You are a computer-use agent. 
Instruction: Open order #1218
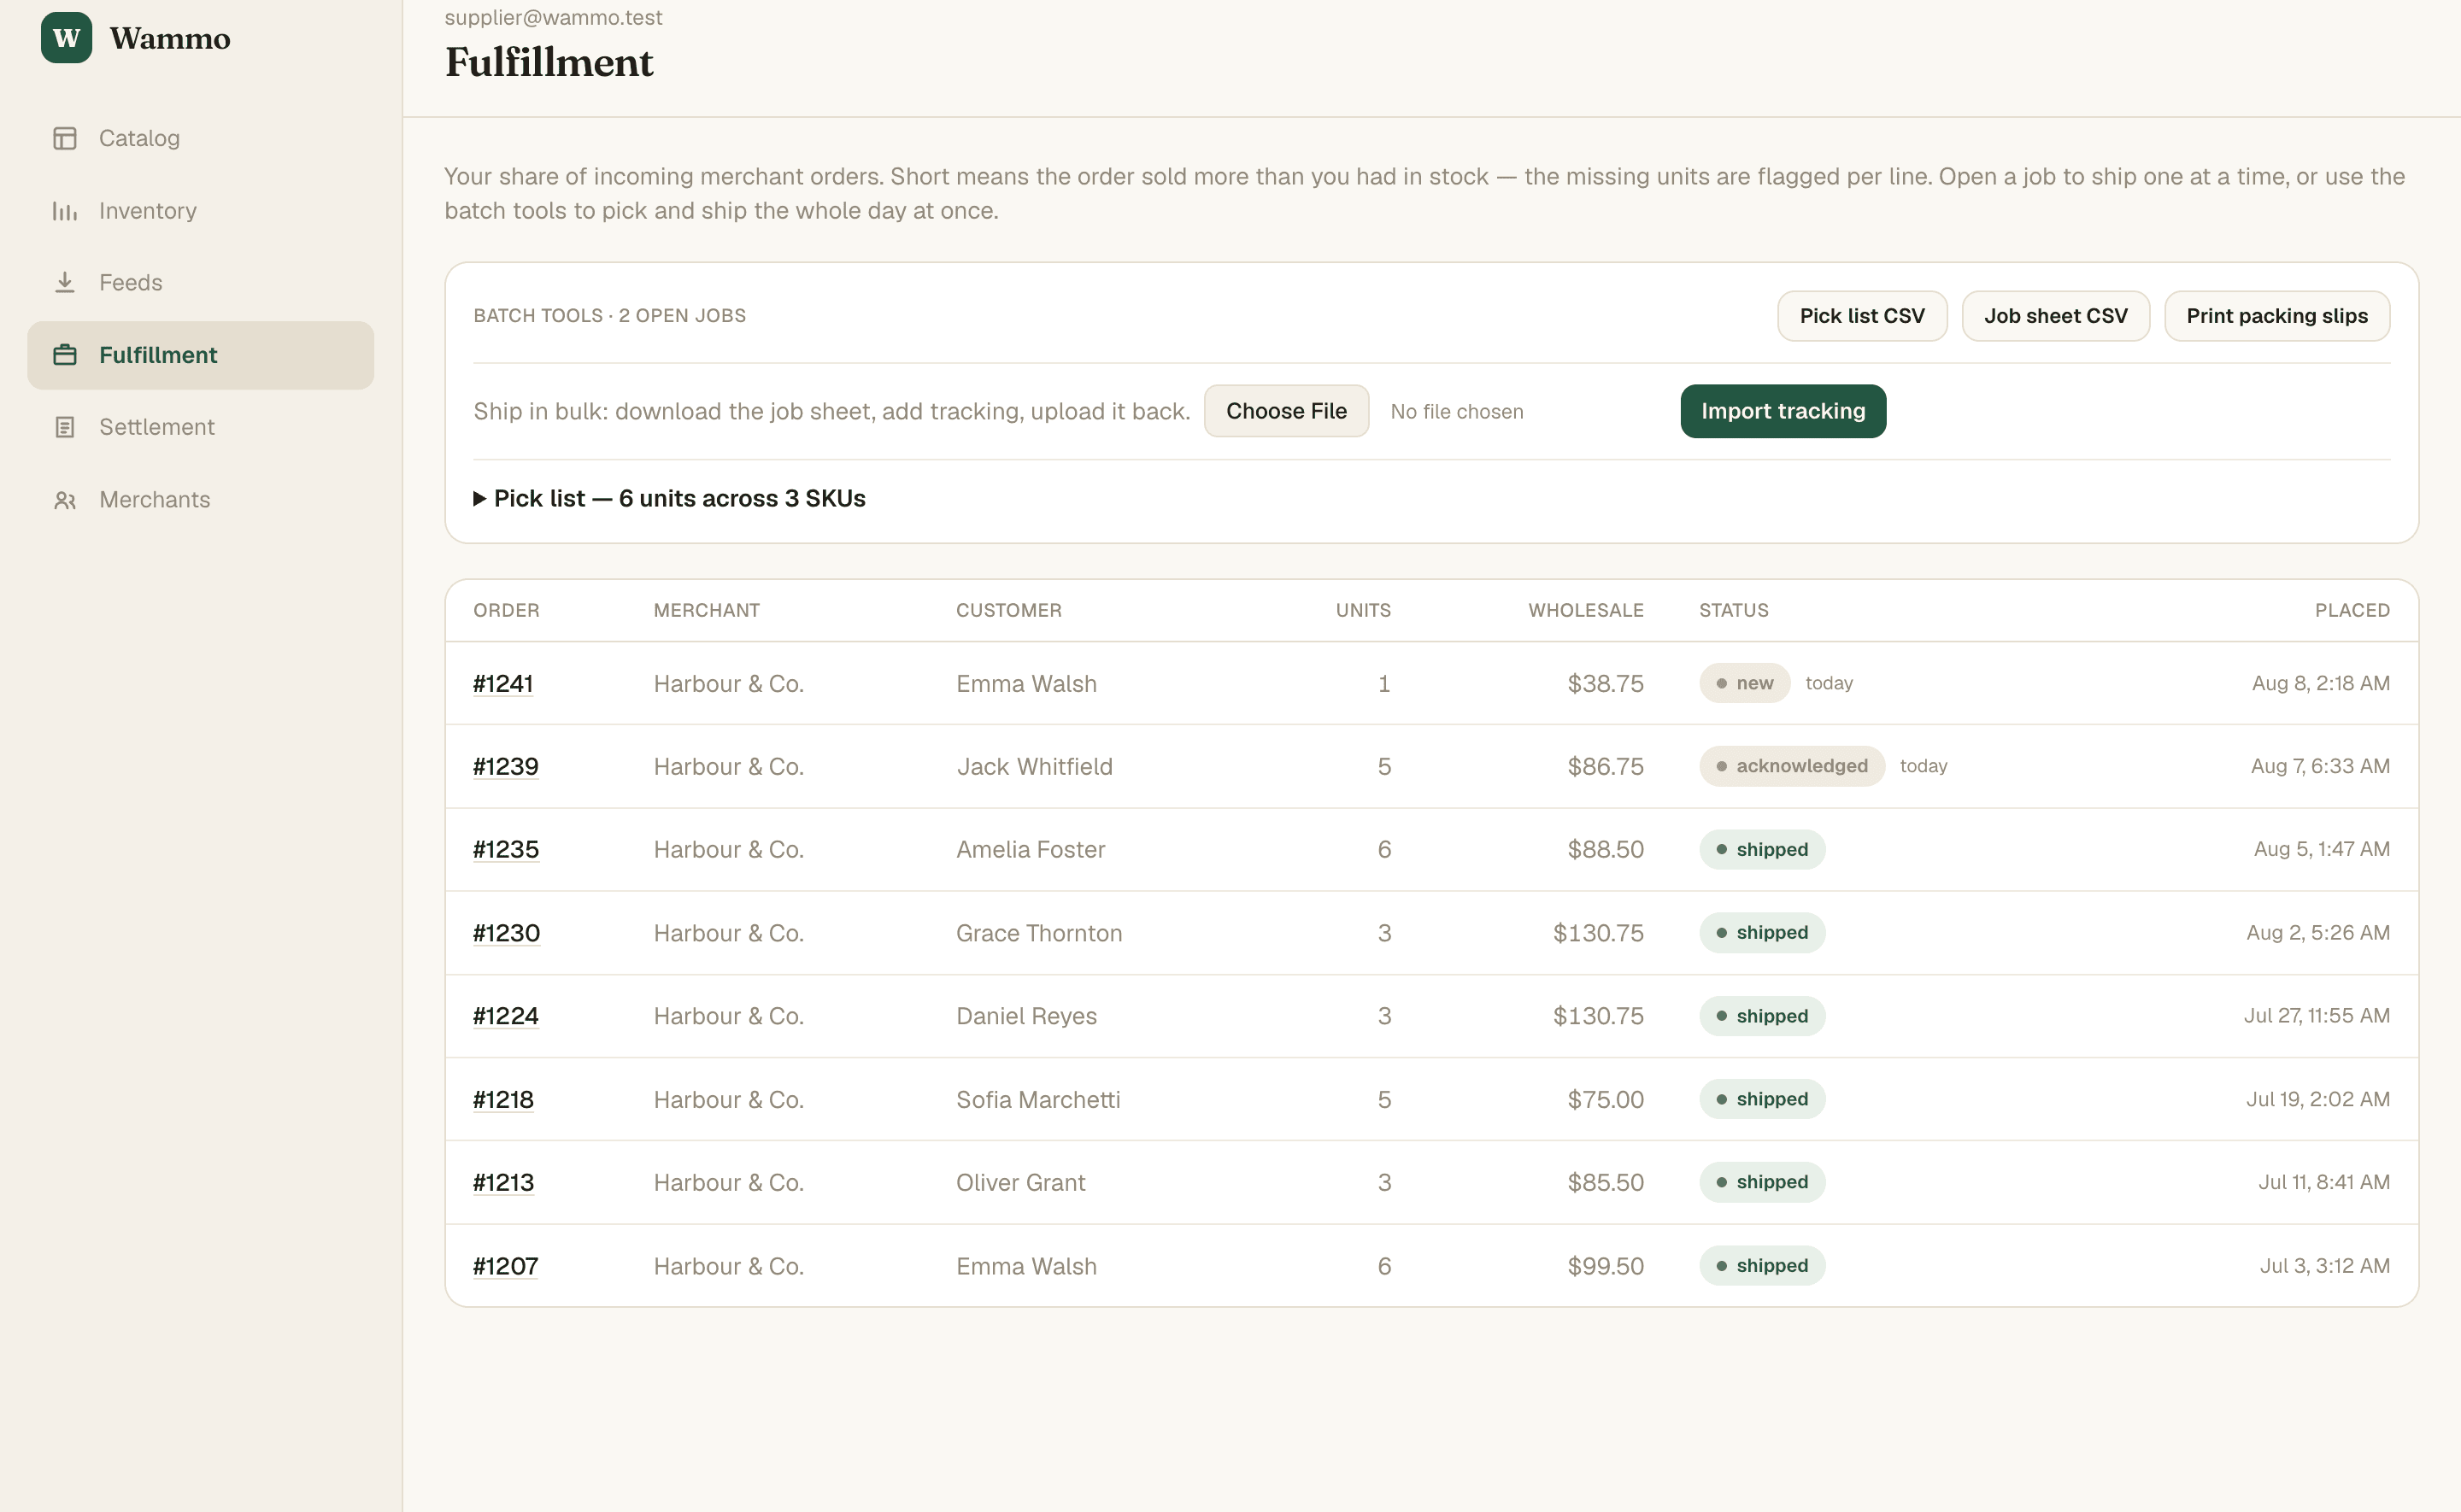(x=504, y=1100)
